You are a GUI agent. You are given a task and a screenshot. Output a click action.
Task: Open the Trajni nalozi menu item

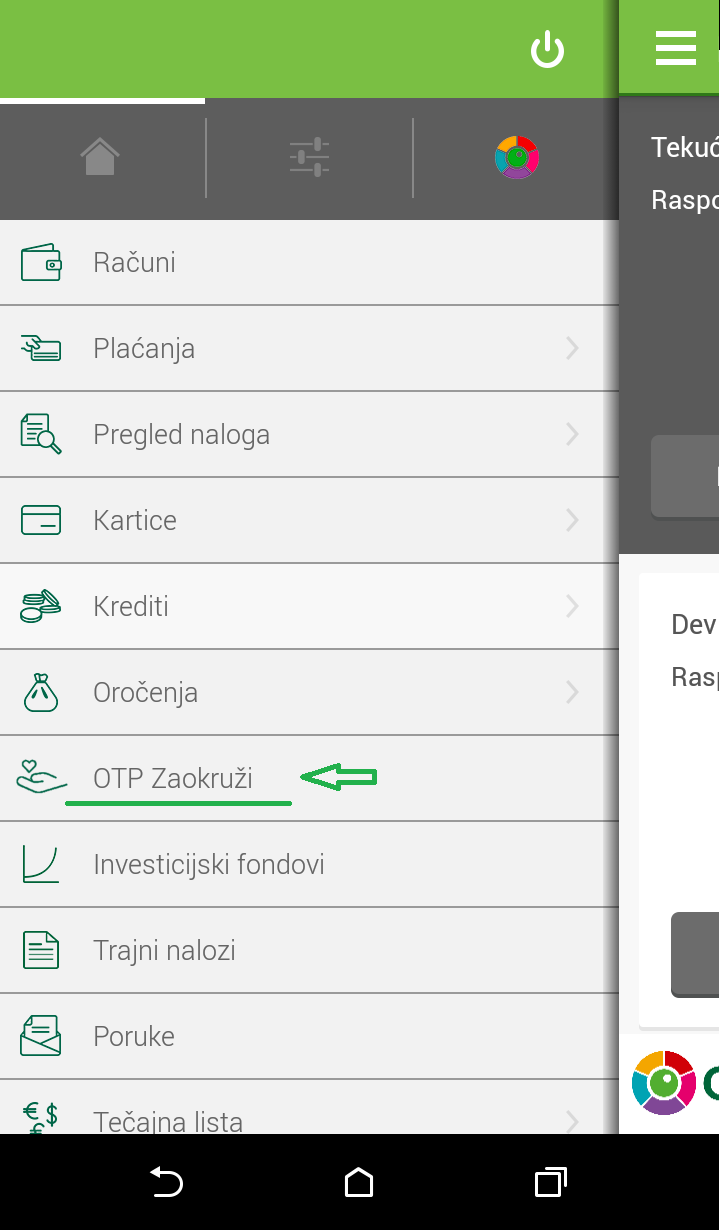pos(309,950)
